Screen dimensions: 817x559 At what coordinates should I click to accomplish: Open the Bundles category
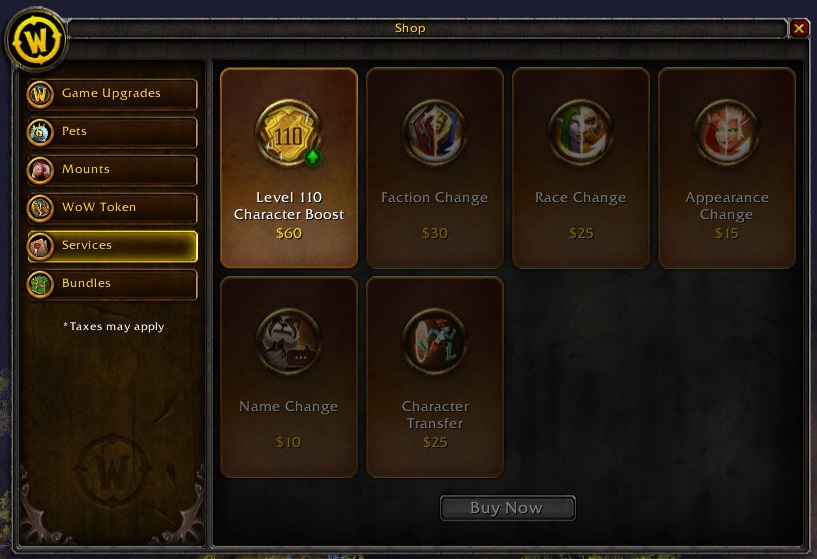(x=112, y=284)
